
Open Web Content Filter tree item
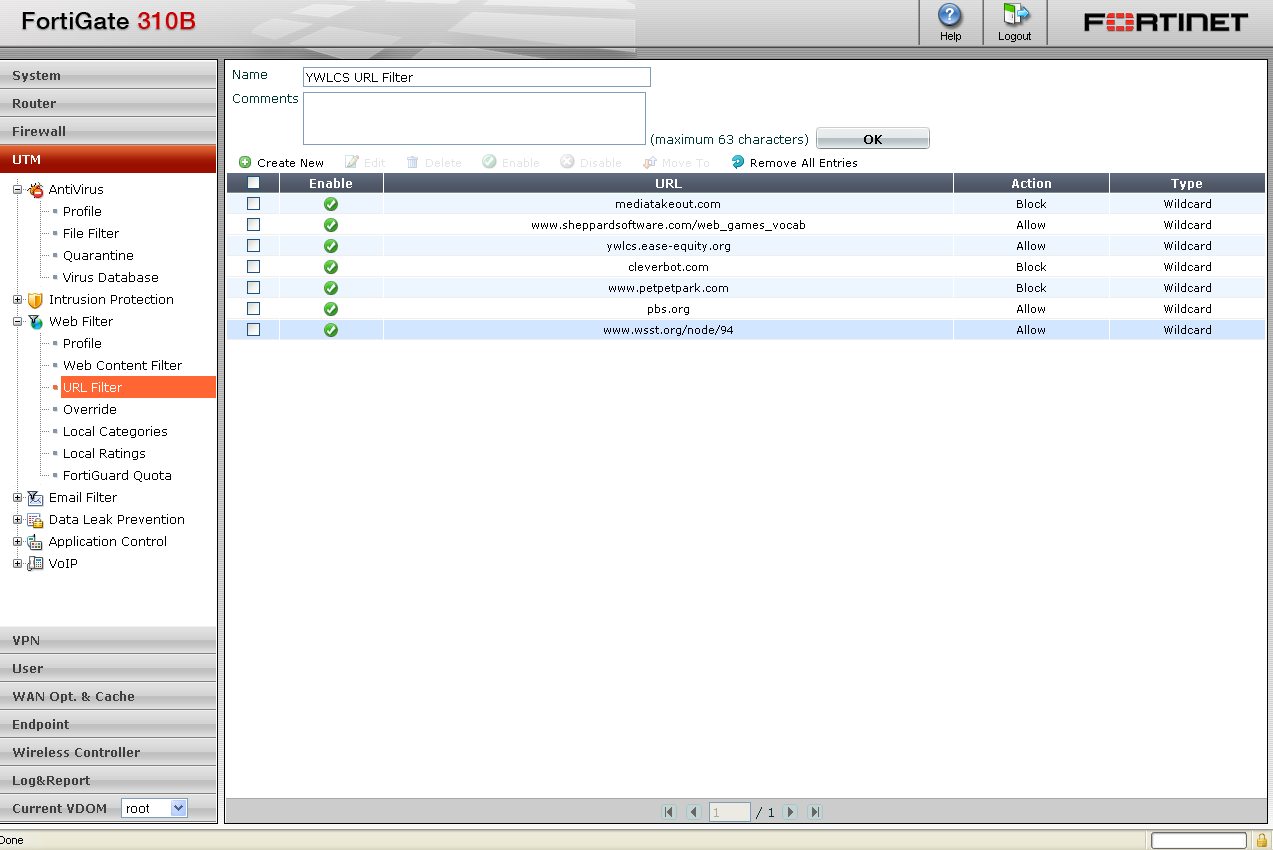tap(122, 365)
